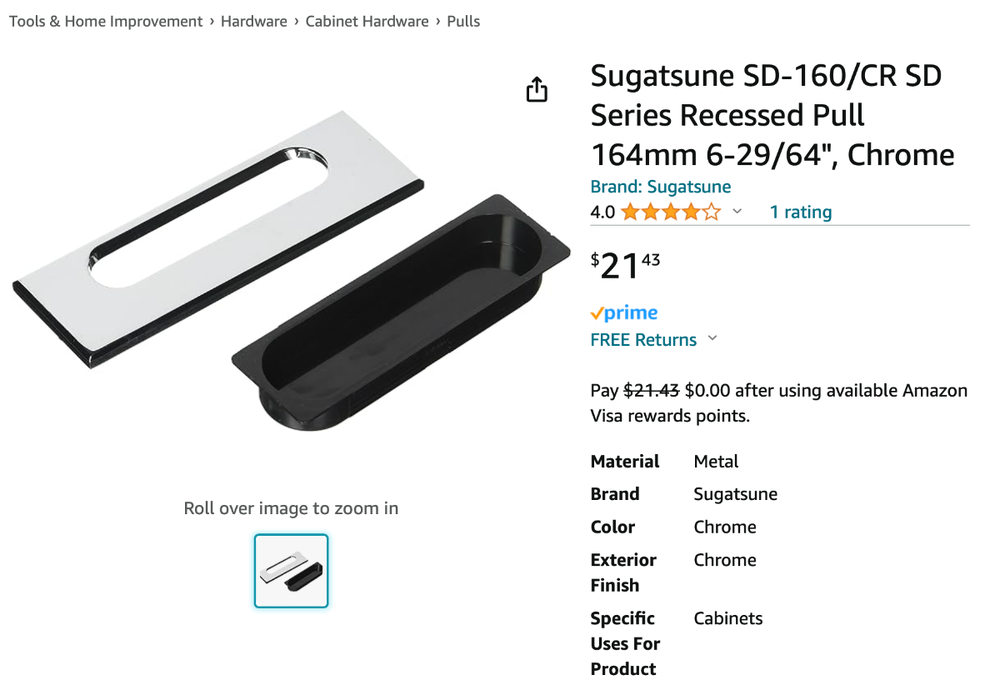Select the product image thumbnail
This screenshot has height=685, width=1000.
pyautogui.click(x=291, y=571)
